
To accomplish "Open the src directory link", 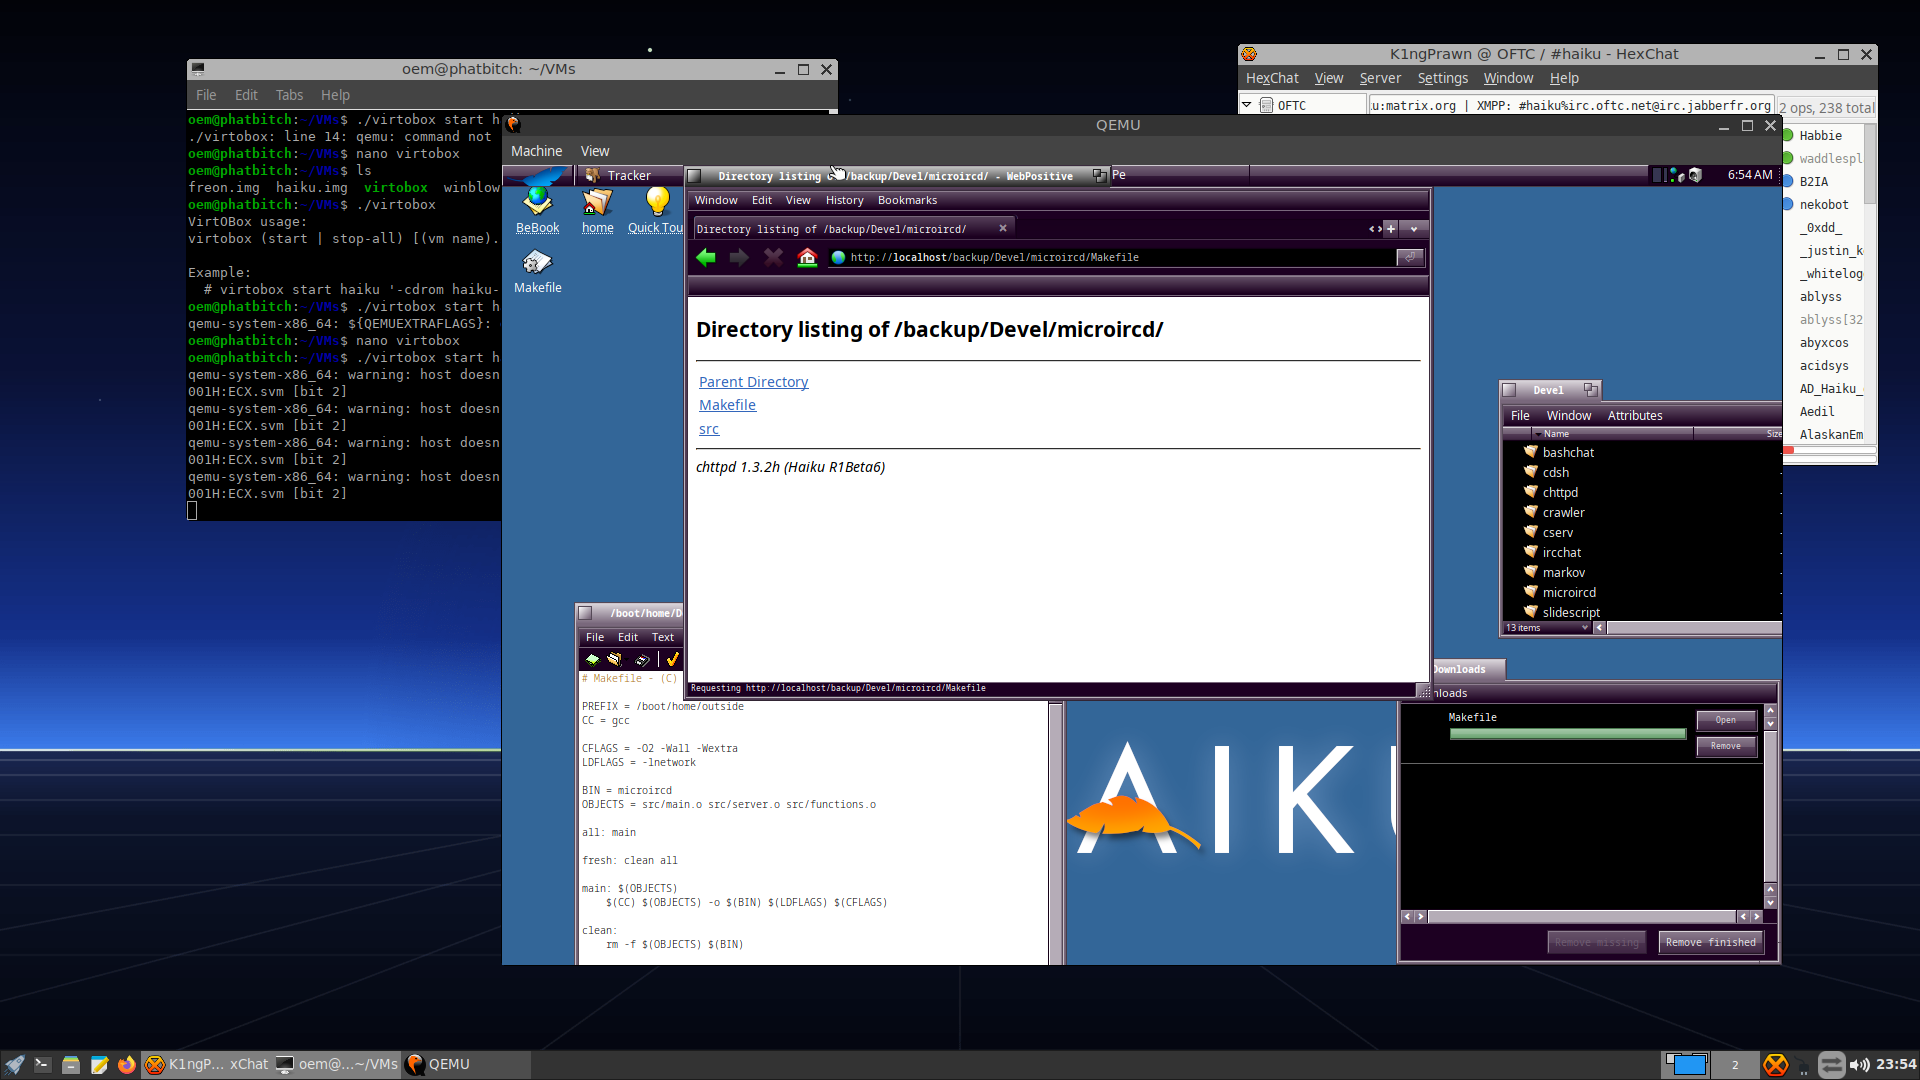I will pyautogui.click(x=709, y=429).
